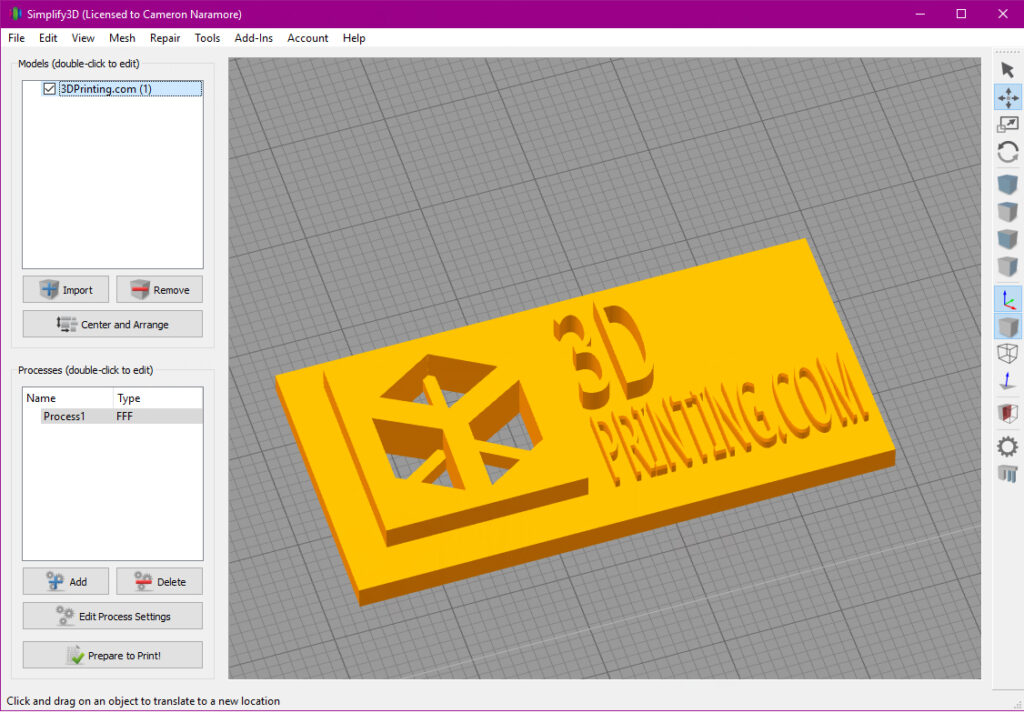Image resolution: width=1024 pixels, height=713 pixels.
Task: Toggle solid model rendering
Action: (1008, 326)
